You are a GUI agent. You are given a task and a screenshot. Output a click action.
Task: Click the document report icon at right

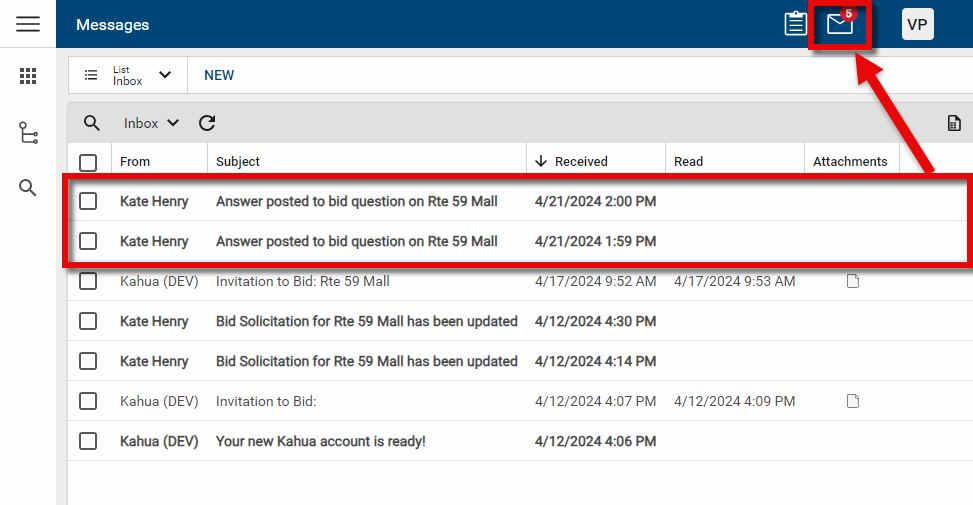[954, 123]
